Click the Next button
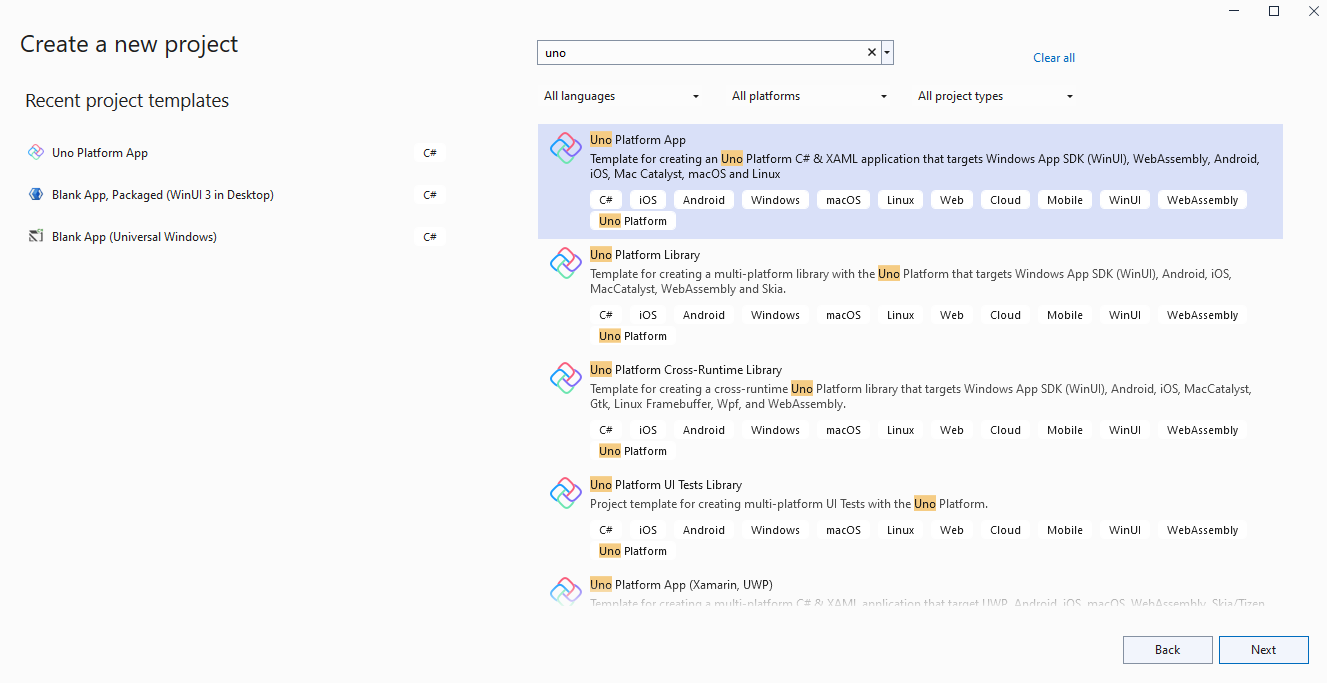This screenshot has width=1327, height=683. pyautogui.click(x=1263, y=649)
